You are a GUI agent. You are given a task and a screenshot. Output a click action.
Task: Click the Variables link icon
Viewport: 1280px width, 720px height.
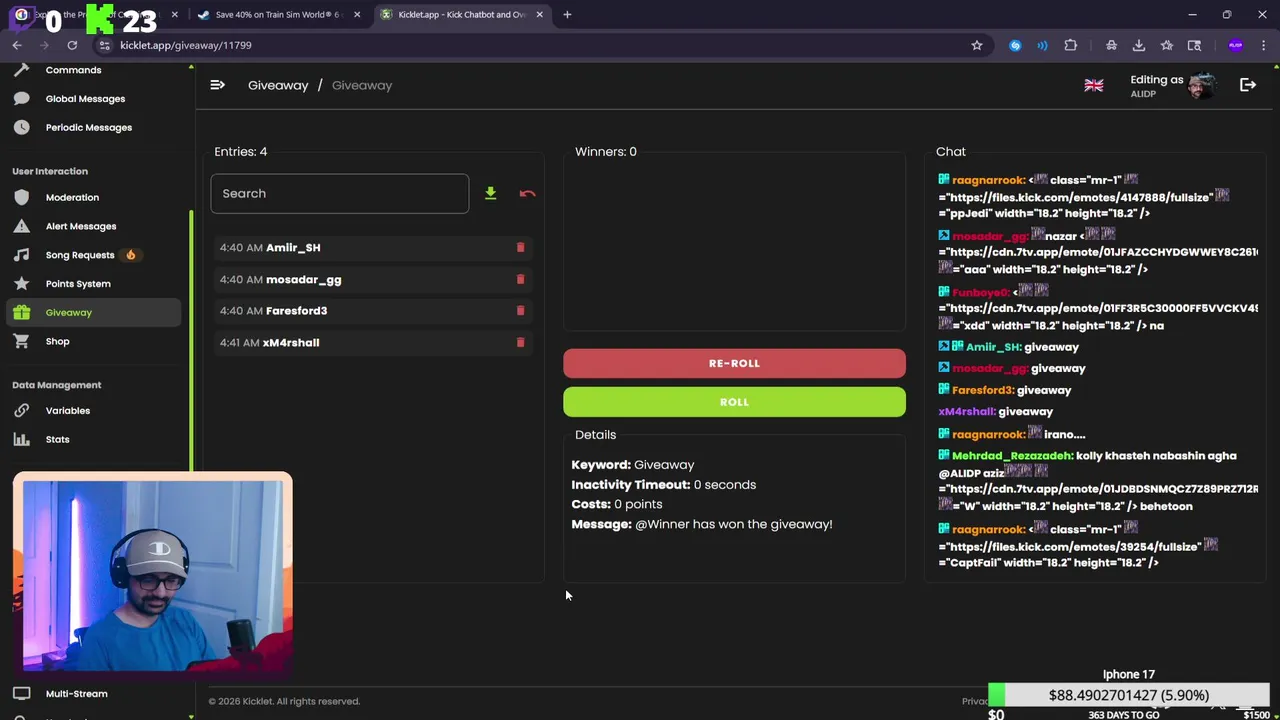21,411
